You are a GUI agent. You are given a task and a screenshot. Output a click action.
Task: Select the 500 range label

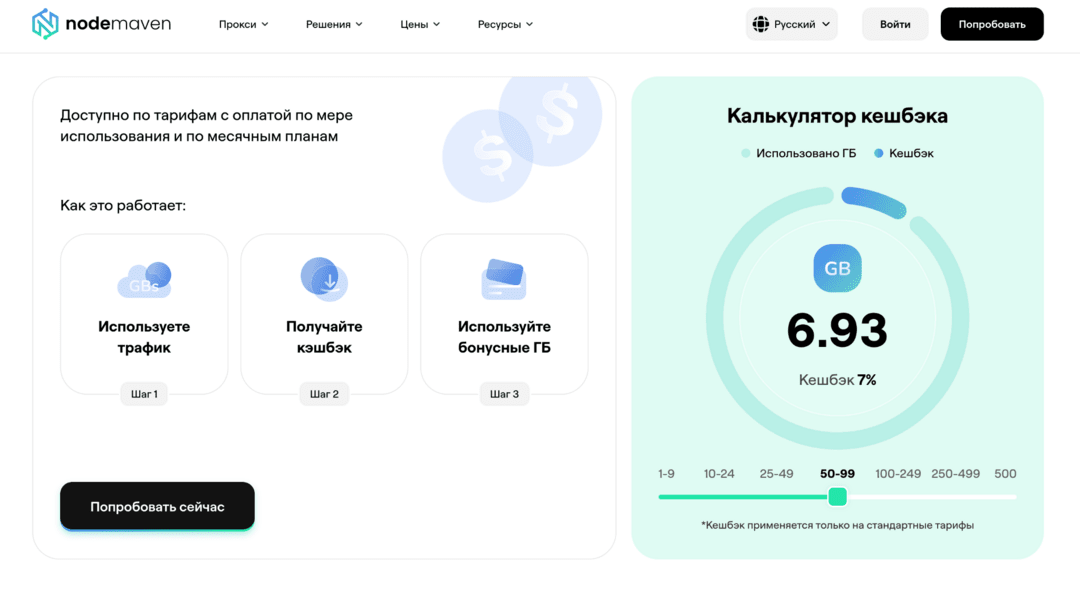pos(1005,474)
